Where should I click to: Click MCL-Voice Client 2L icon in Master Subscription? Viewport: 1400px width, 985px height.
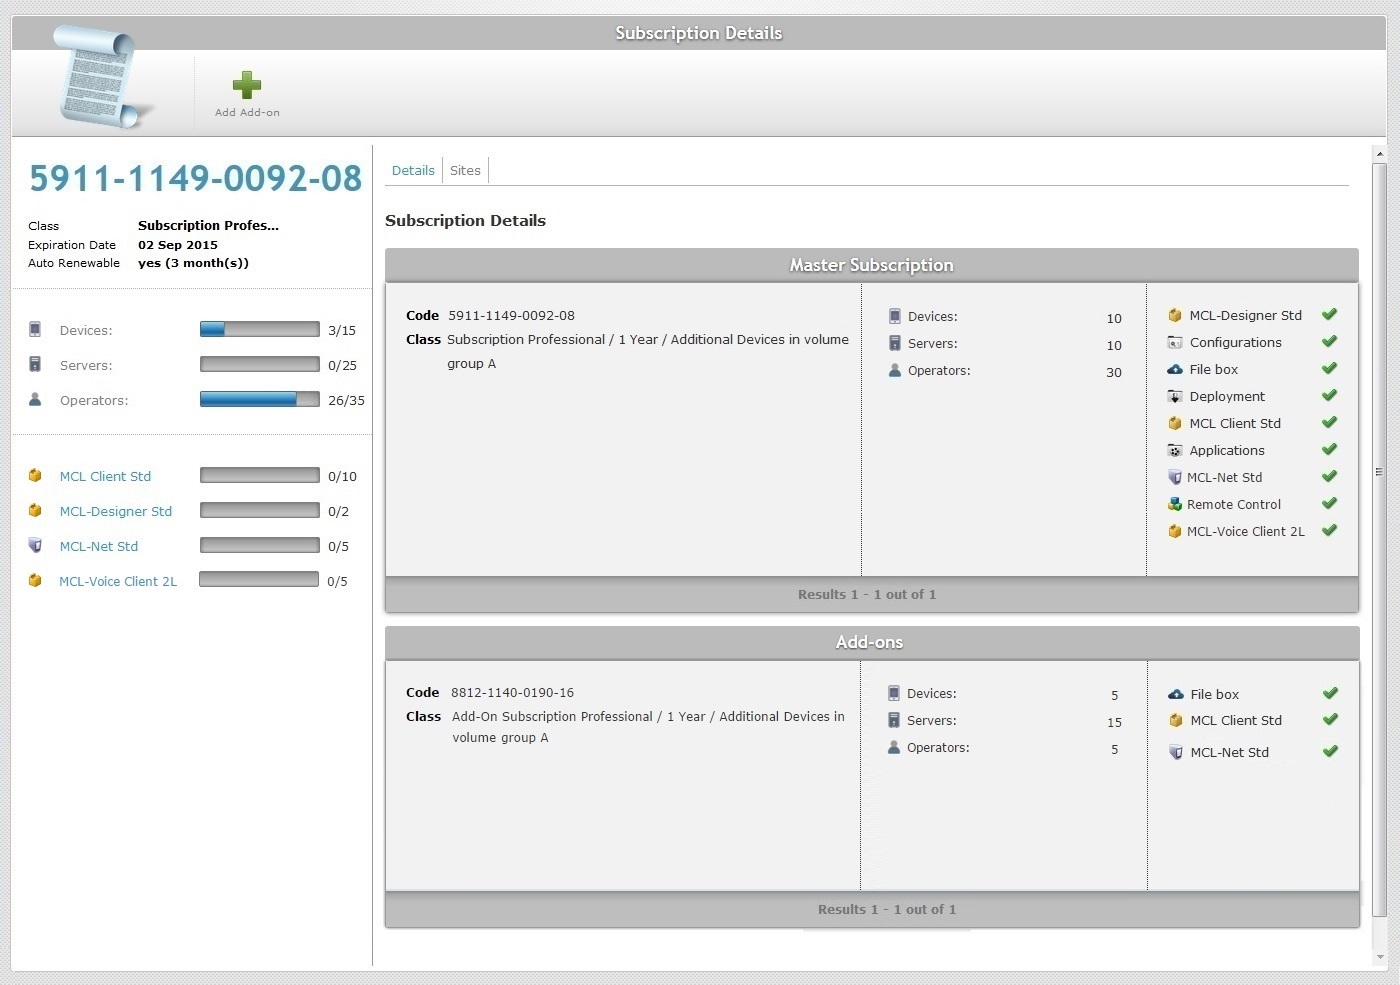coord(1175,531)
